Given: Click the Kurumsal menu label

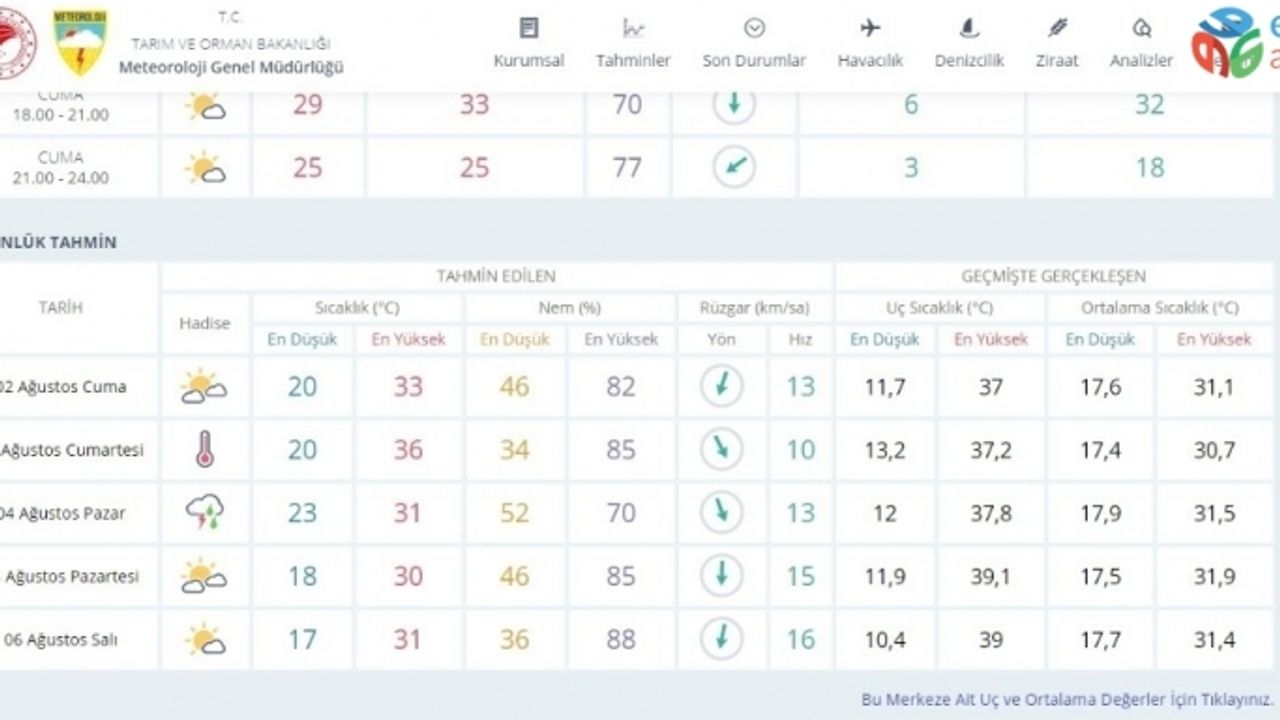Looking at the screenshot, I should point(529,61).
